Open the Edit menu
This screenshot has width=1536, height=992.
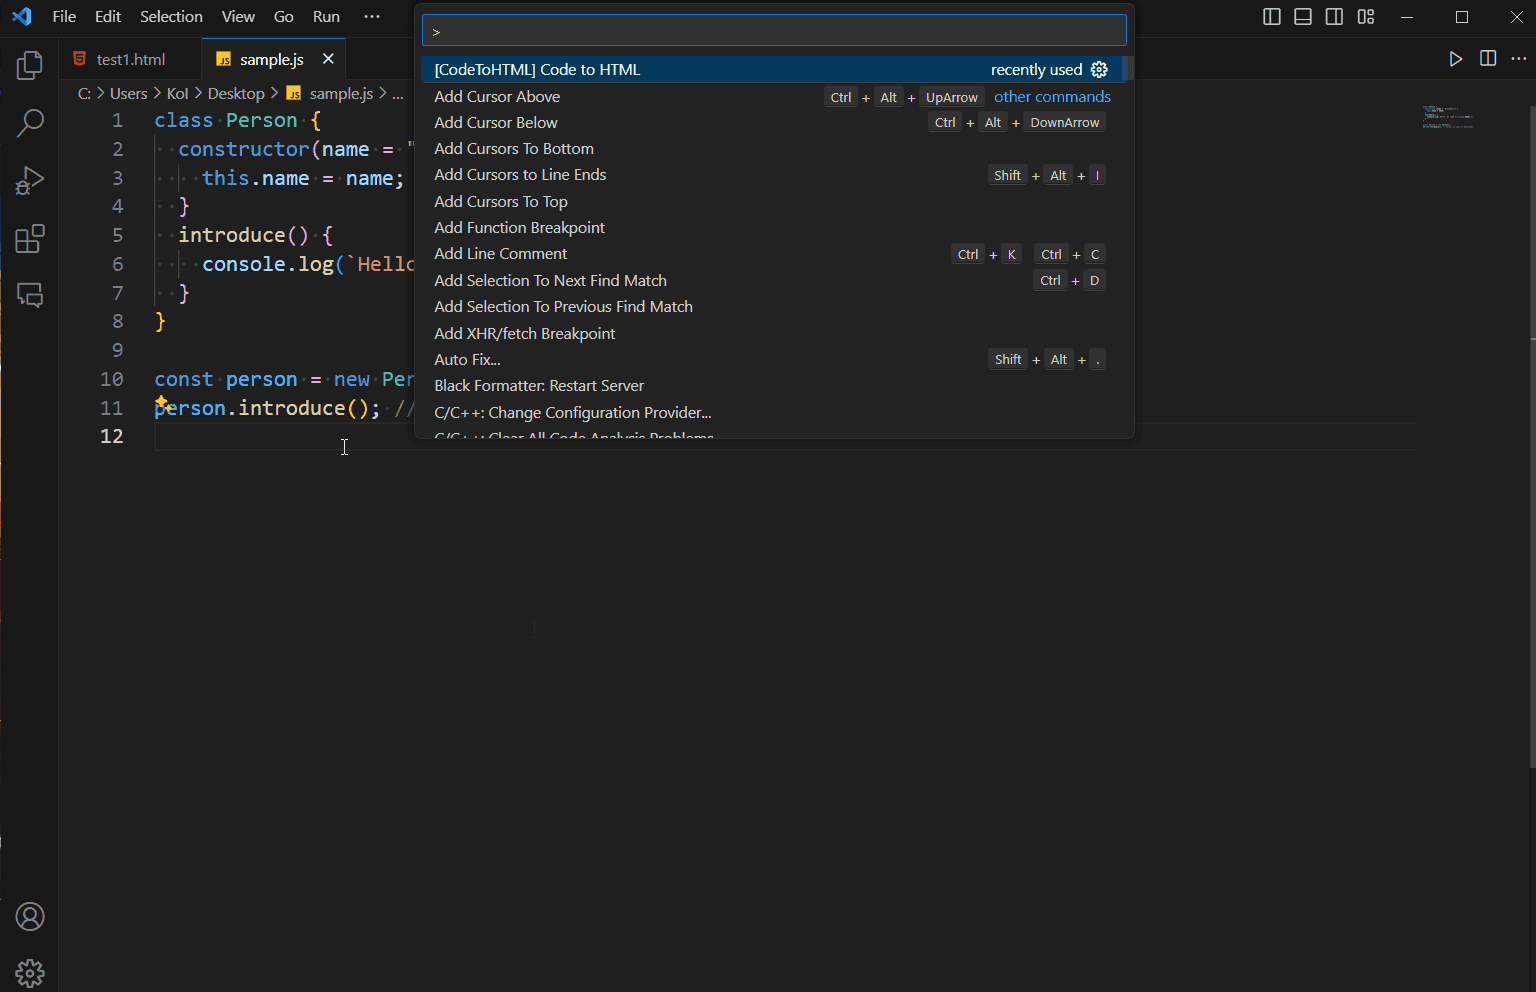pyautogui.click(x=108, y=17)
